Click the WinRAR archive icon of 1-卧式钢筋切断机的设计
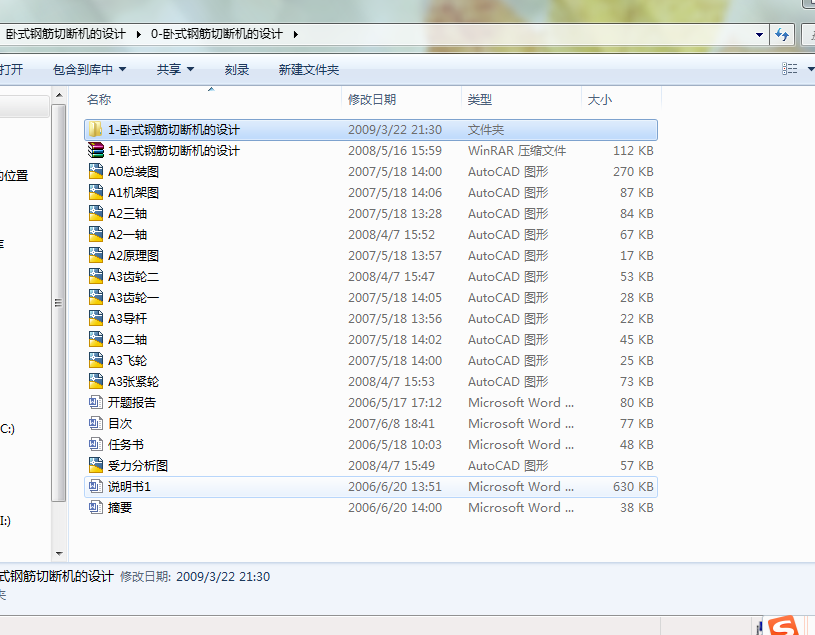The width and height of the screenshot is (815, 635). pos(96,150)
